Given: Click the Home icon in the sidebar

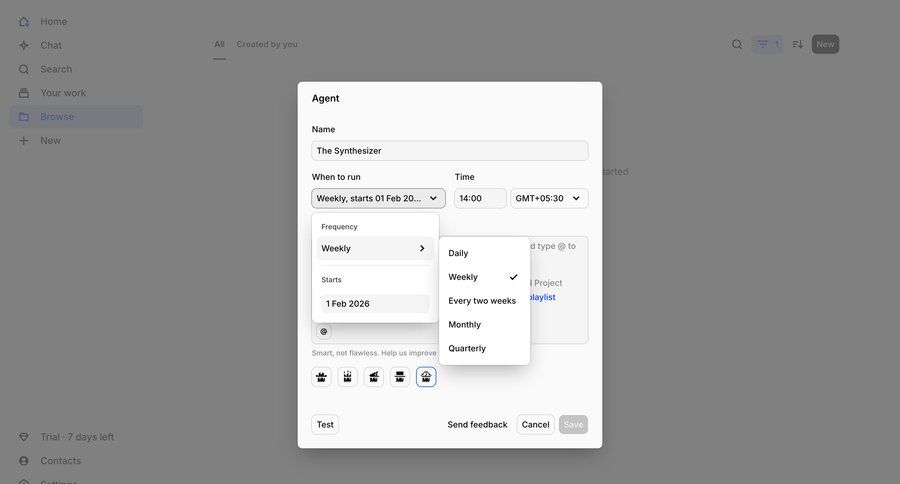Looking at the screenshot, I should (x=24, y=22).
